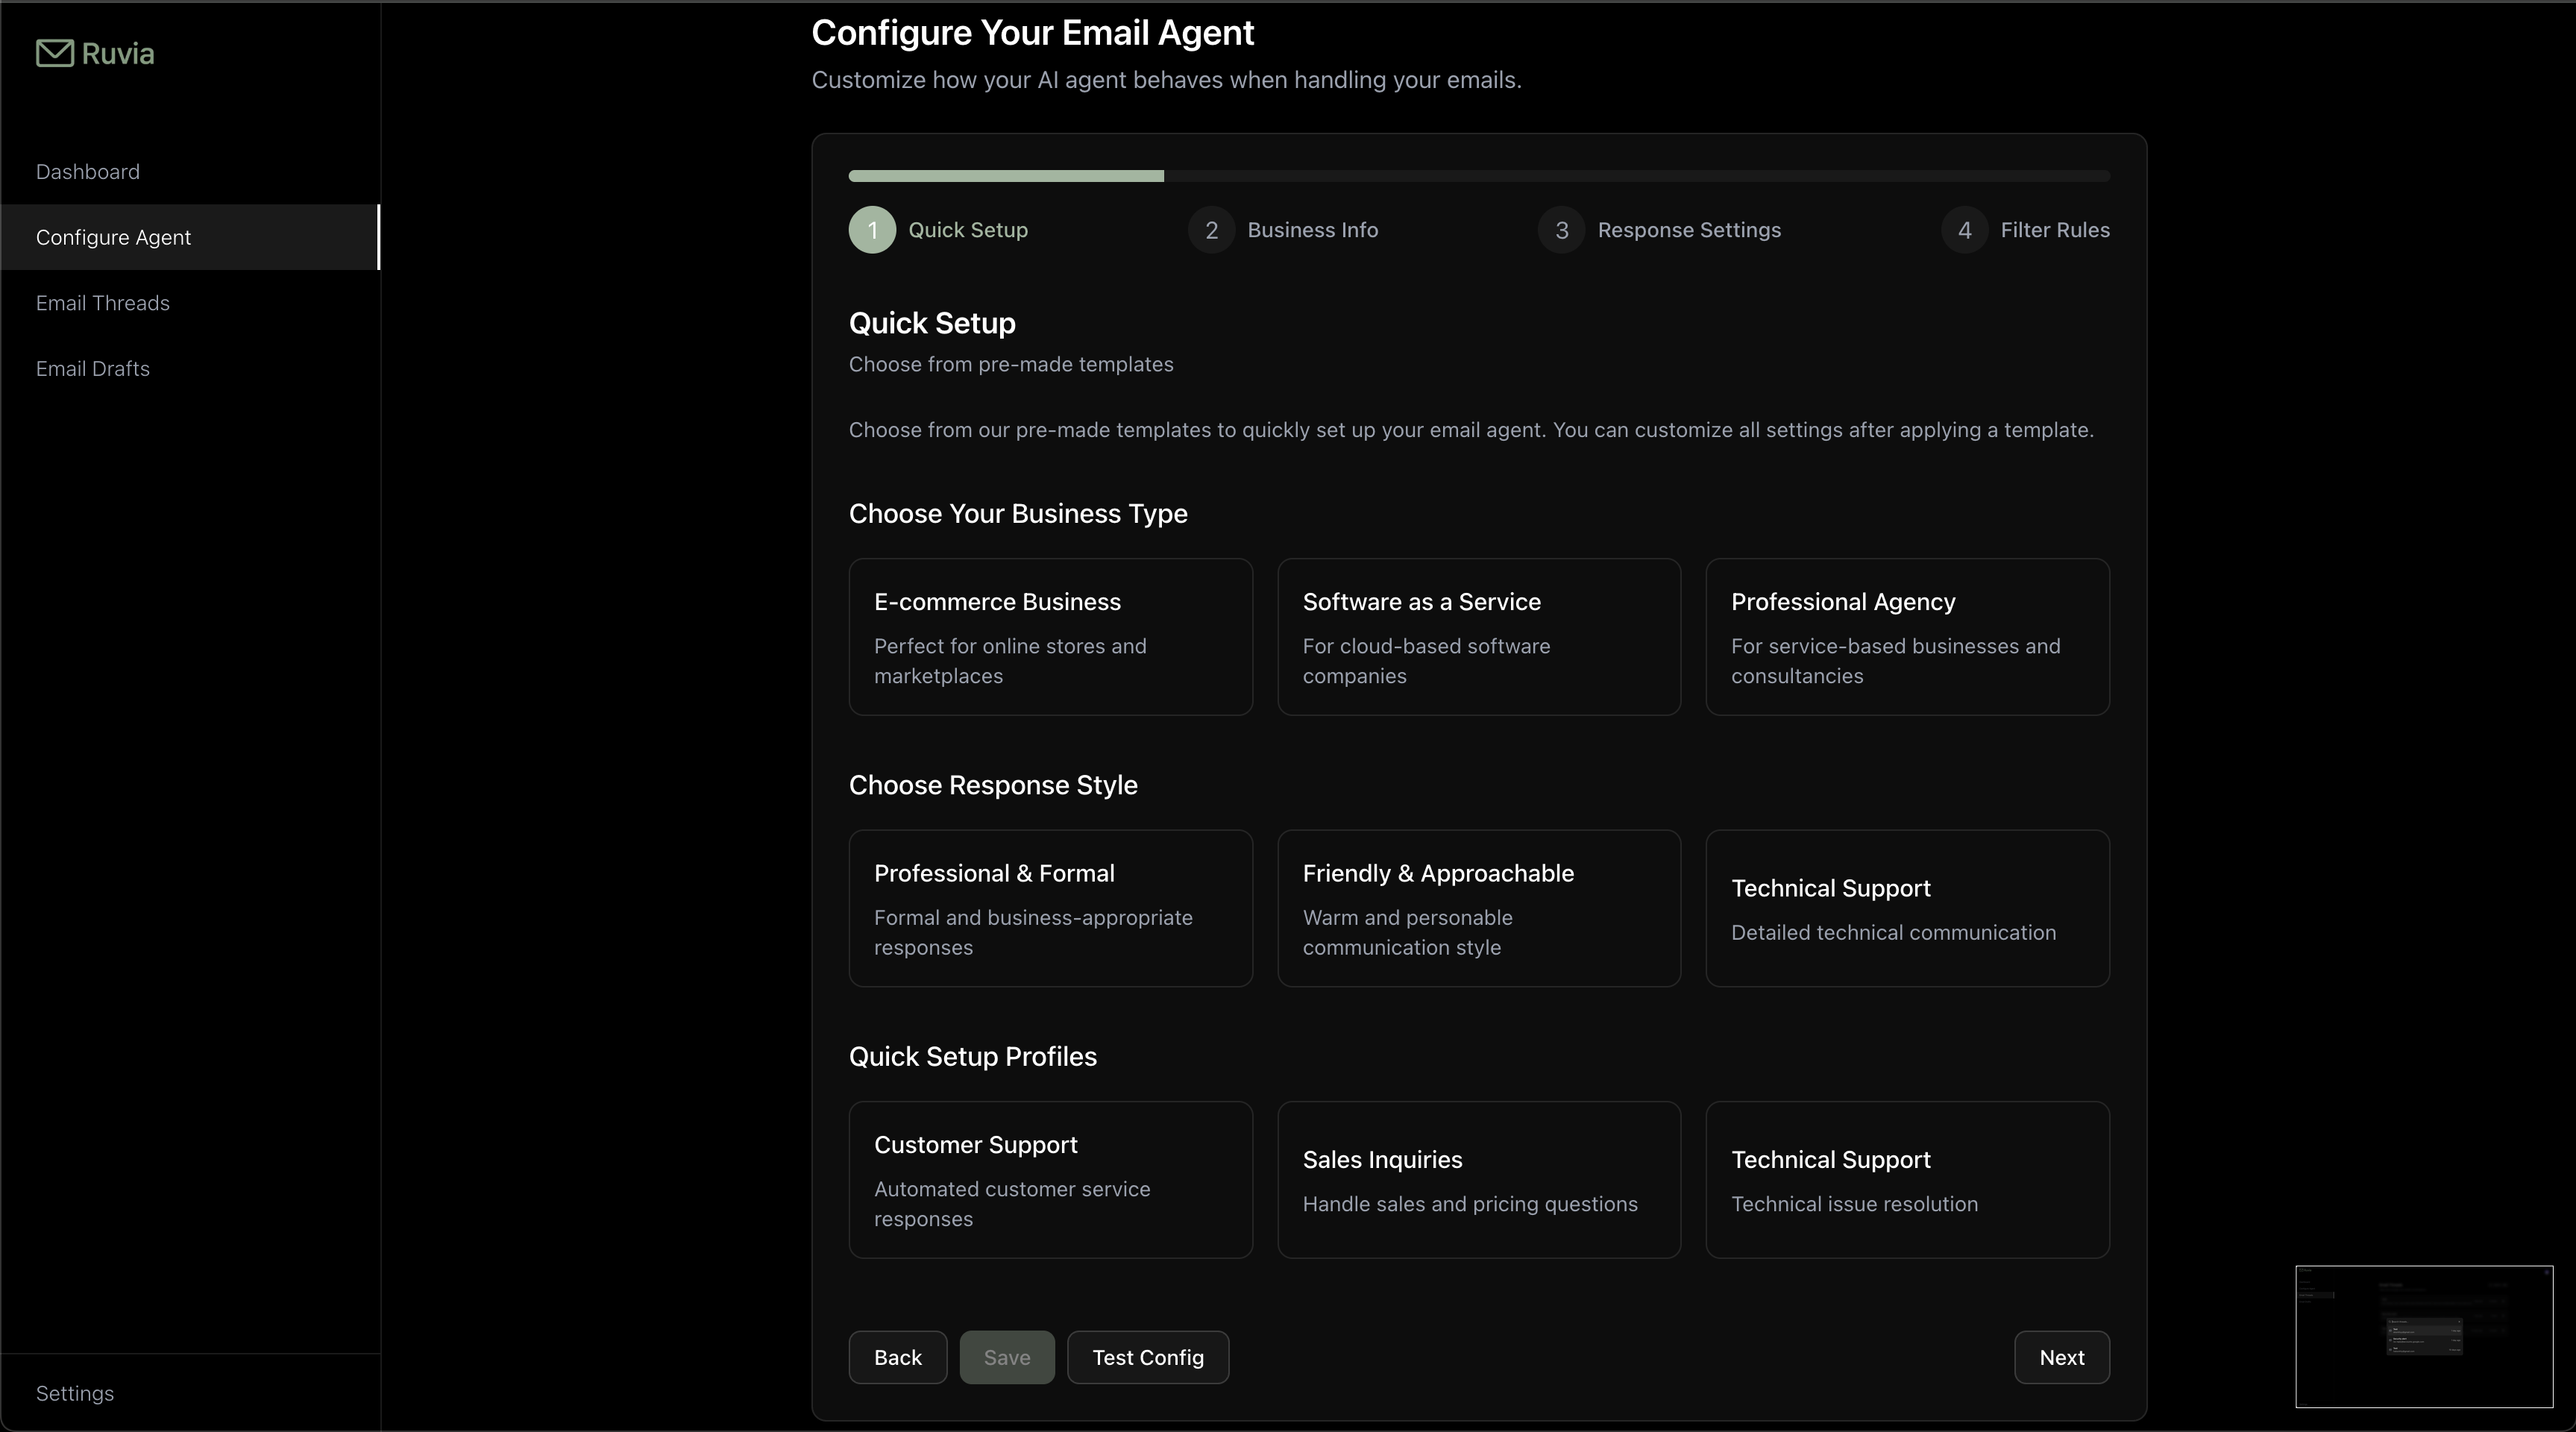Jump to step 4 number circle
The image size is (2576, 1432).
coord(1964,230)
